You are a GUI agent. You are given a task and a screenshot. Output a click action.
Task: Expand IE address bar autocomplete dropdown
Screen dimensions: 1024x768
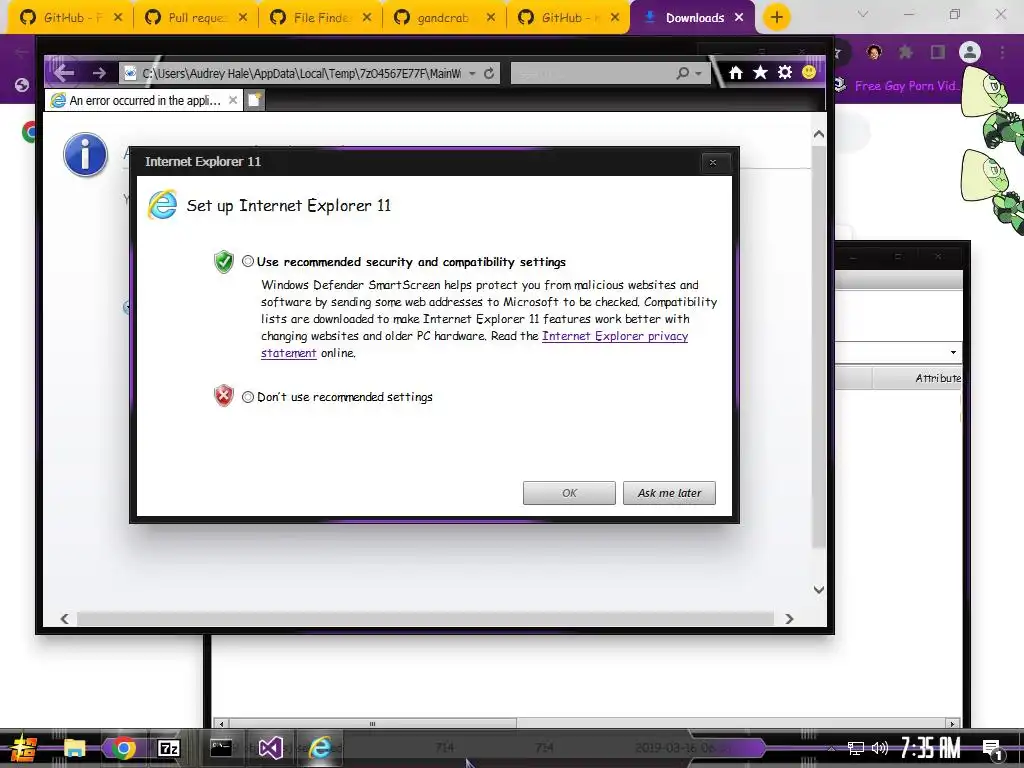click(x=472, y=73)
